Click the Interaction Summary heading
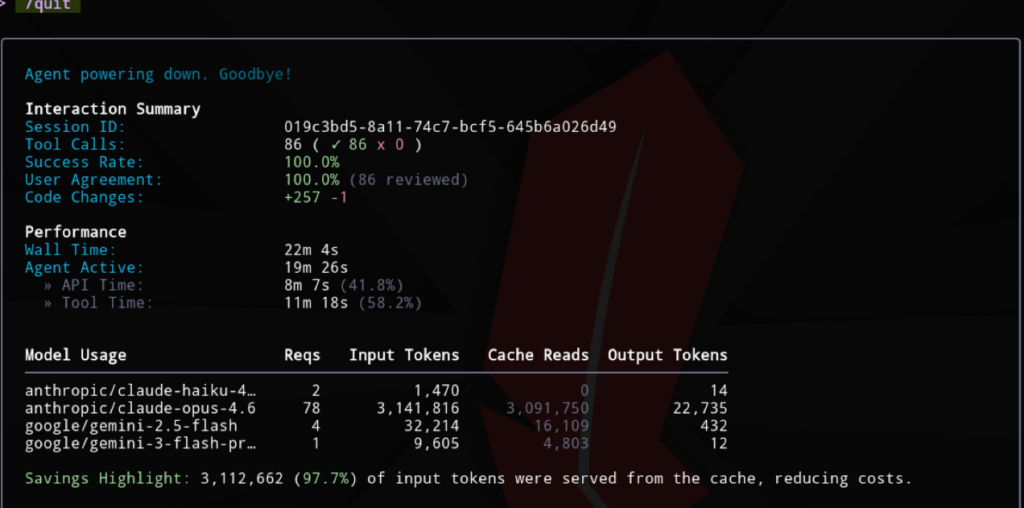This screenshot has width=1024, height=508. click(x=112, y=109)
